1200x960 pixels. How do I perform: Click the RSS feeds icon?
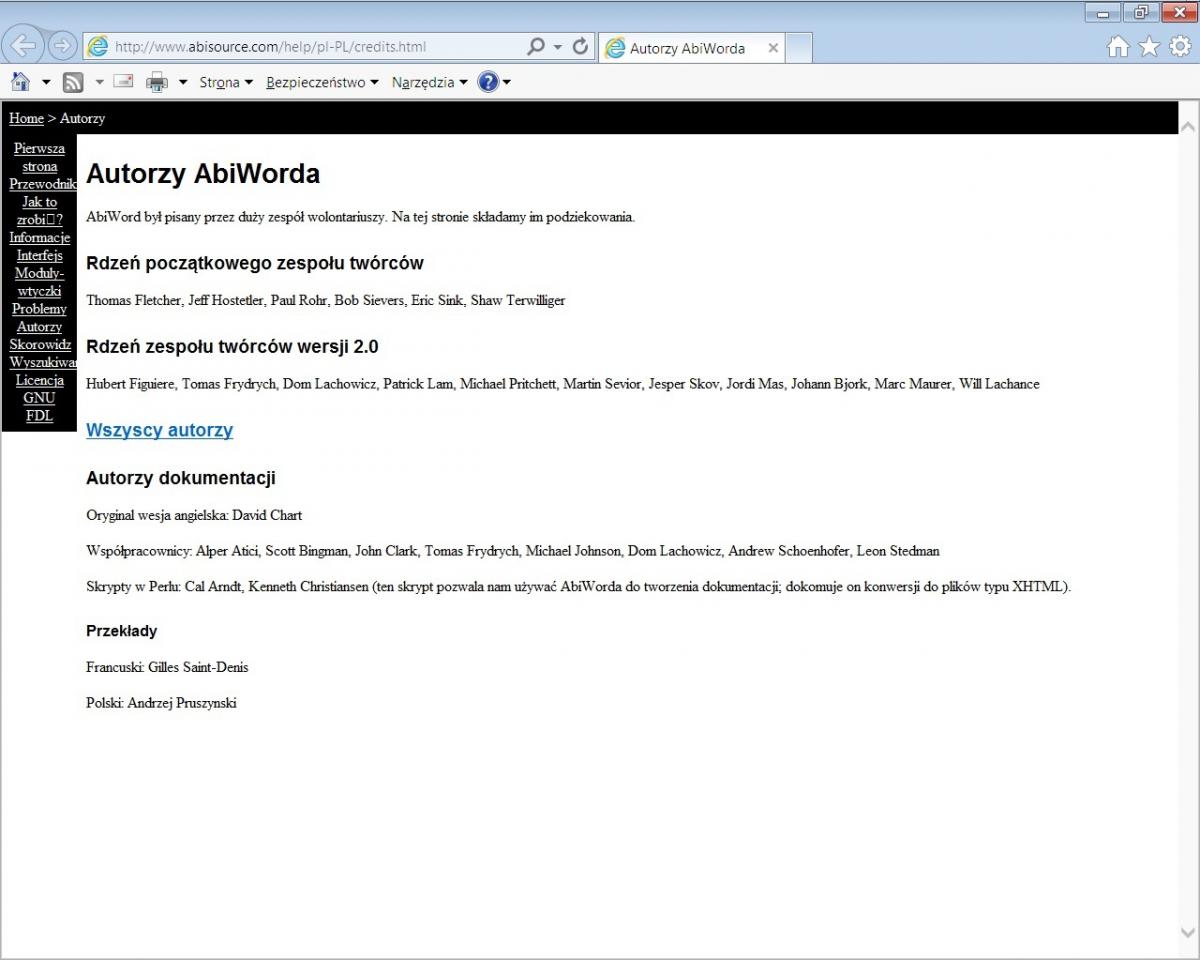point(73,82)
